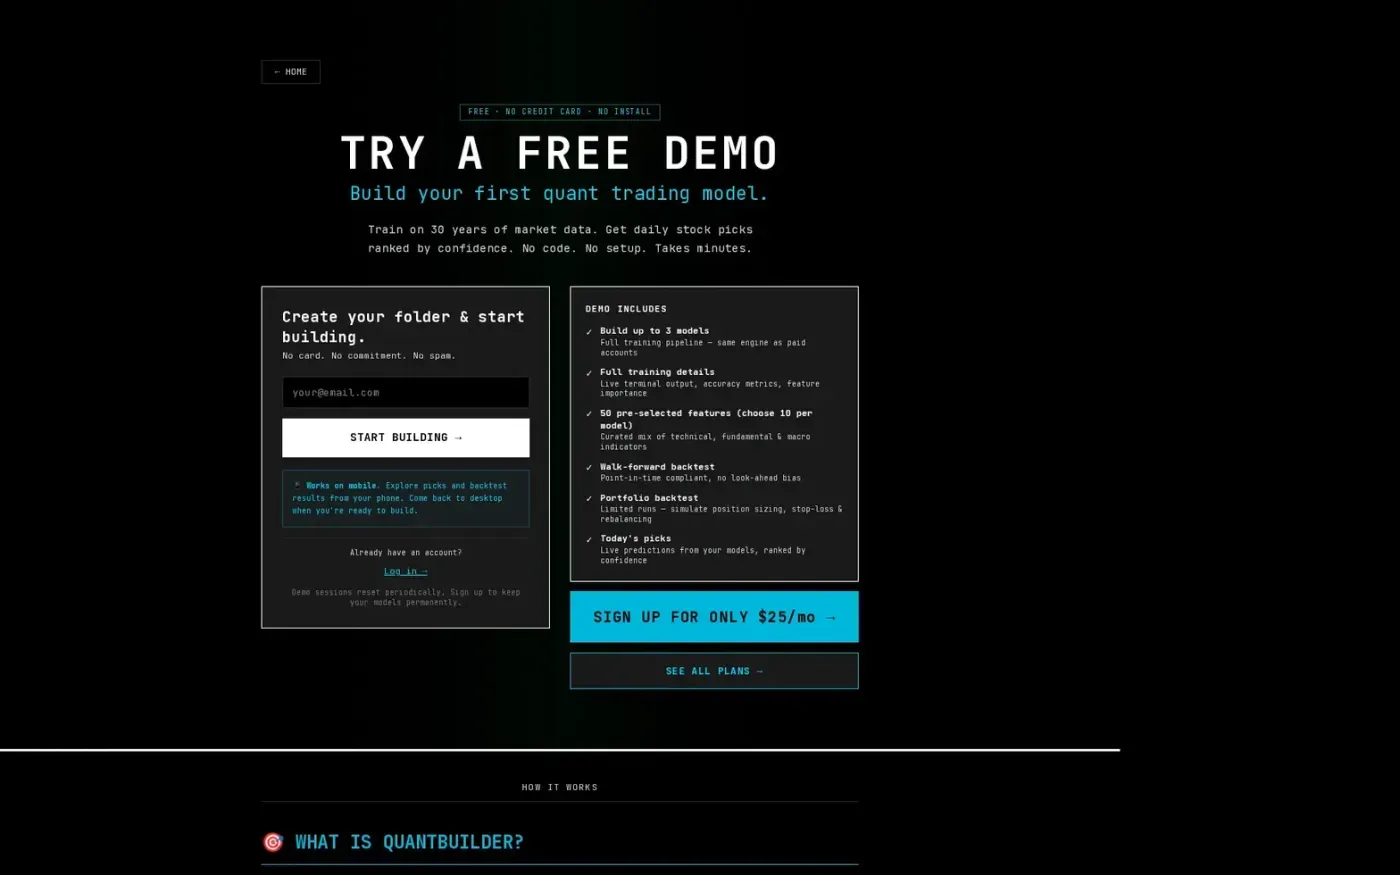The width and height of the screenshot is (1400, 875).
Task: Click 'Build your first quant trading model.' subtitle
Action: pyautogui.click(x=559, y=193)
